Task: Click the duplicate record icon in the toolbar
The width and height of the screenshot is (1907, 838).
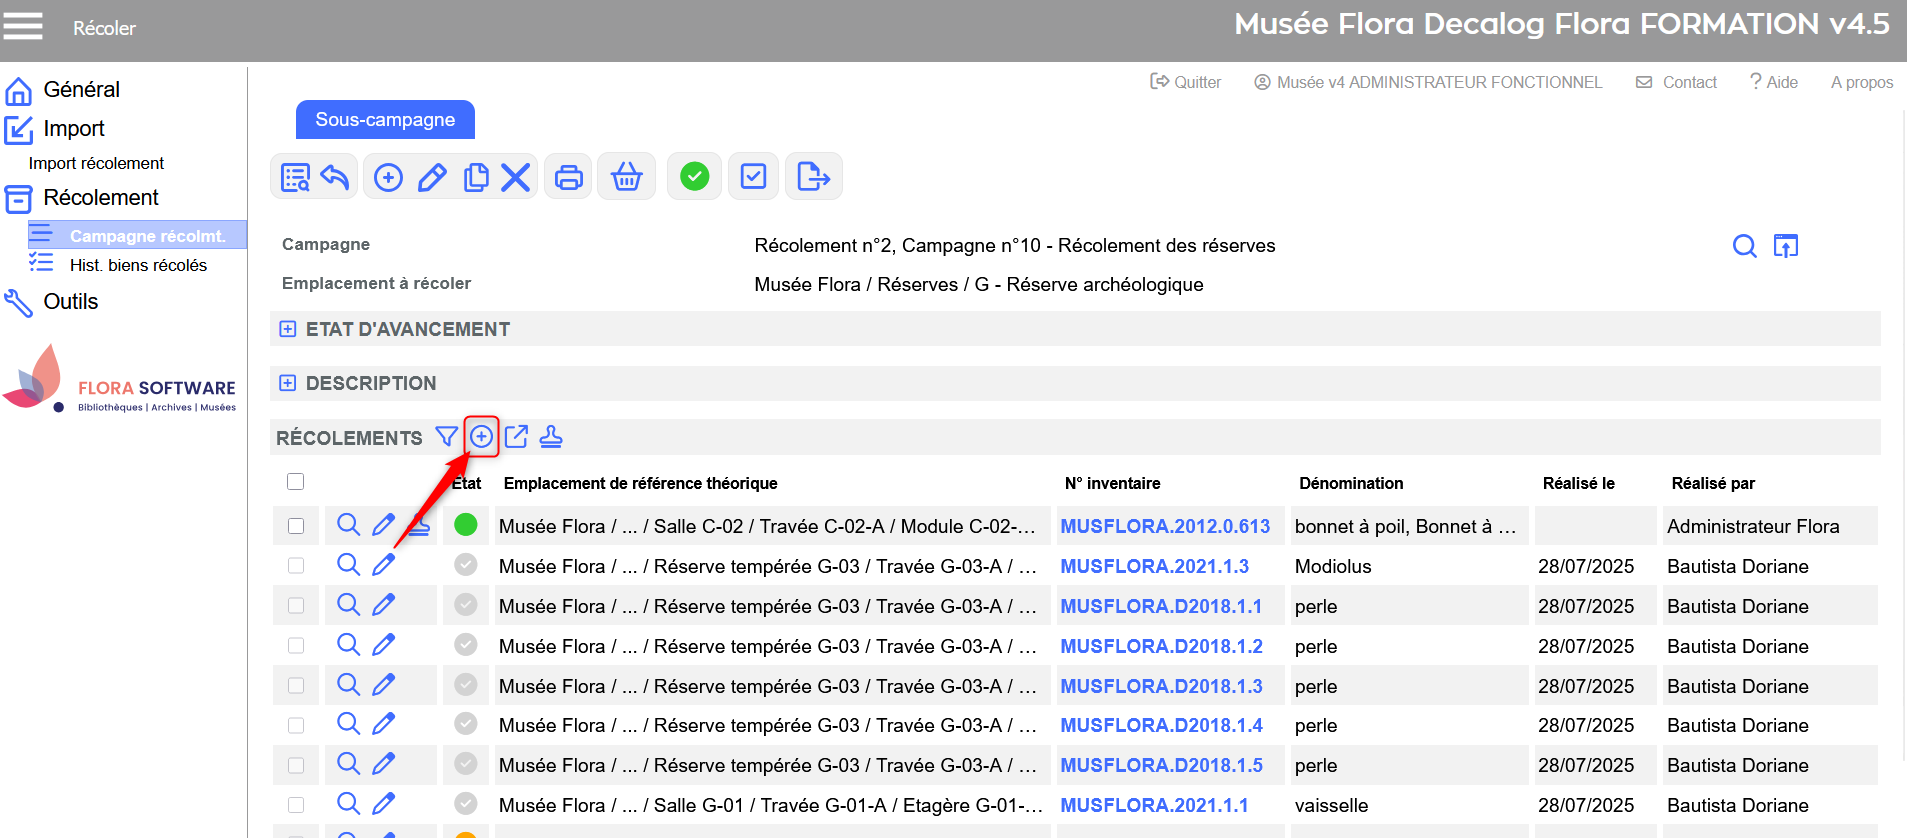Action: click(476, 178)
